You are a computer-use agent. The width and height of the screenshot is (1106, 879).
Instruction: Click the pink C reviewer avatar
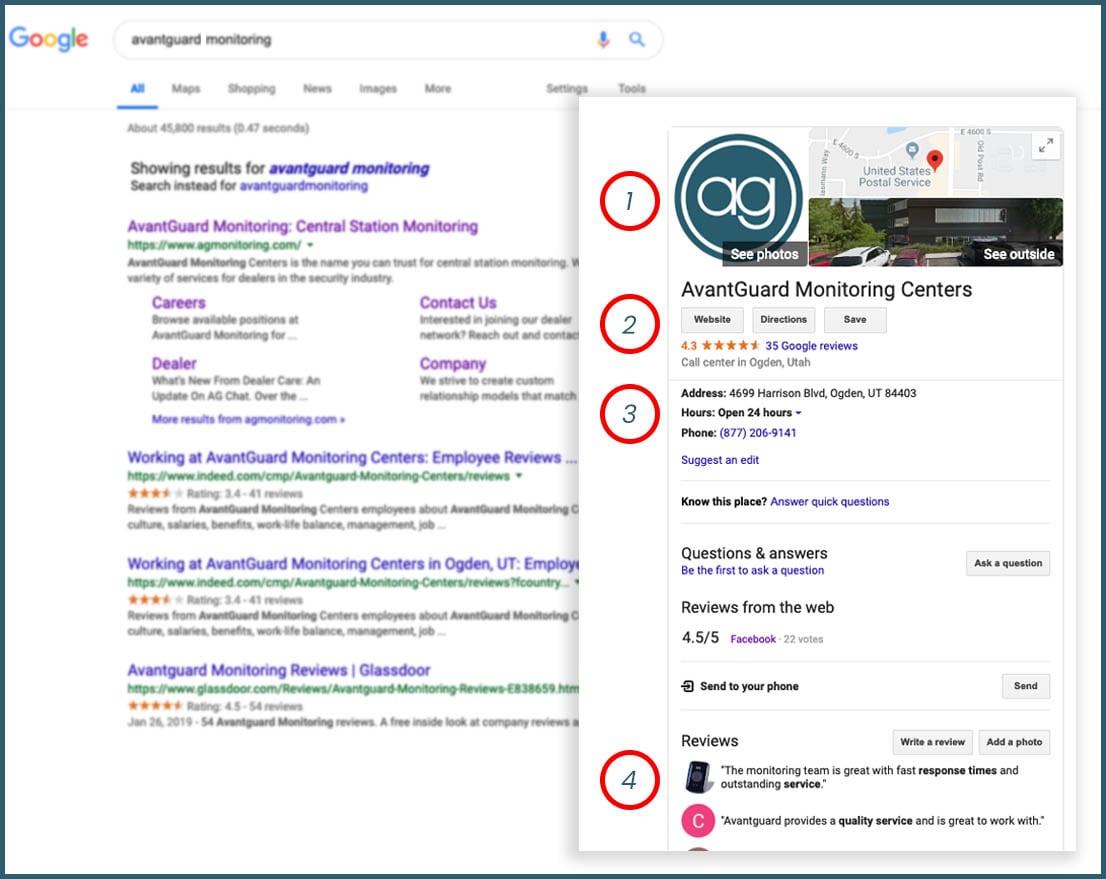click(x=698, y=820)
